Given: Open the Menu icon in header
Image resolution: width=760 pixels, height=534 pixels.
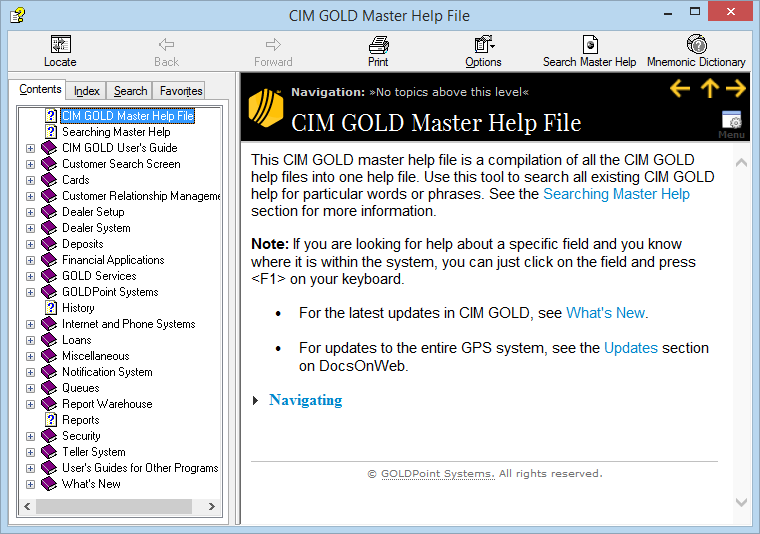Looking at the screenshot, I should (x=731, y=125).
